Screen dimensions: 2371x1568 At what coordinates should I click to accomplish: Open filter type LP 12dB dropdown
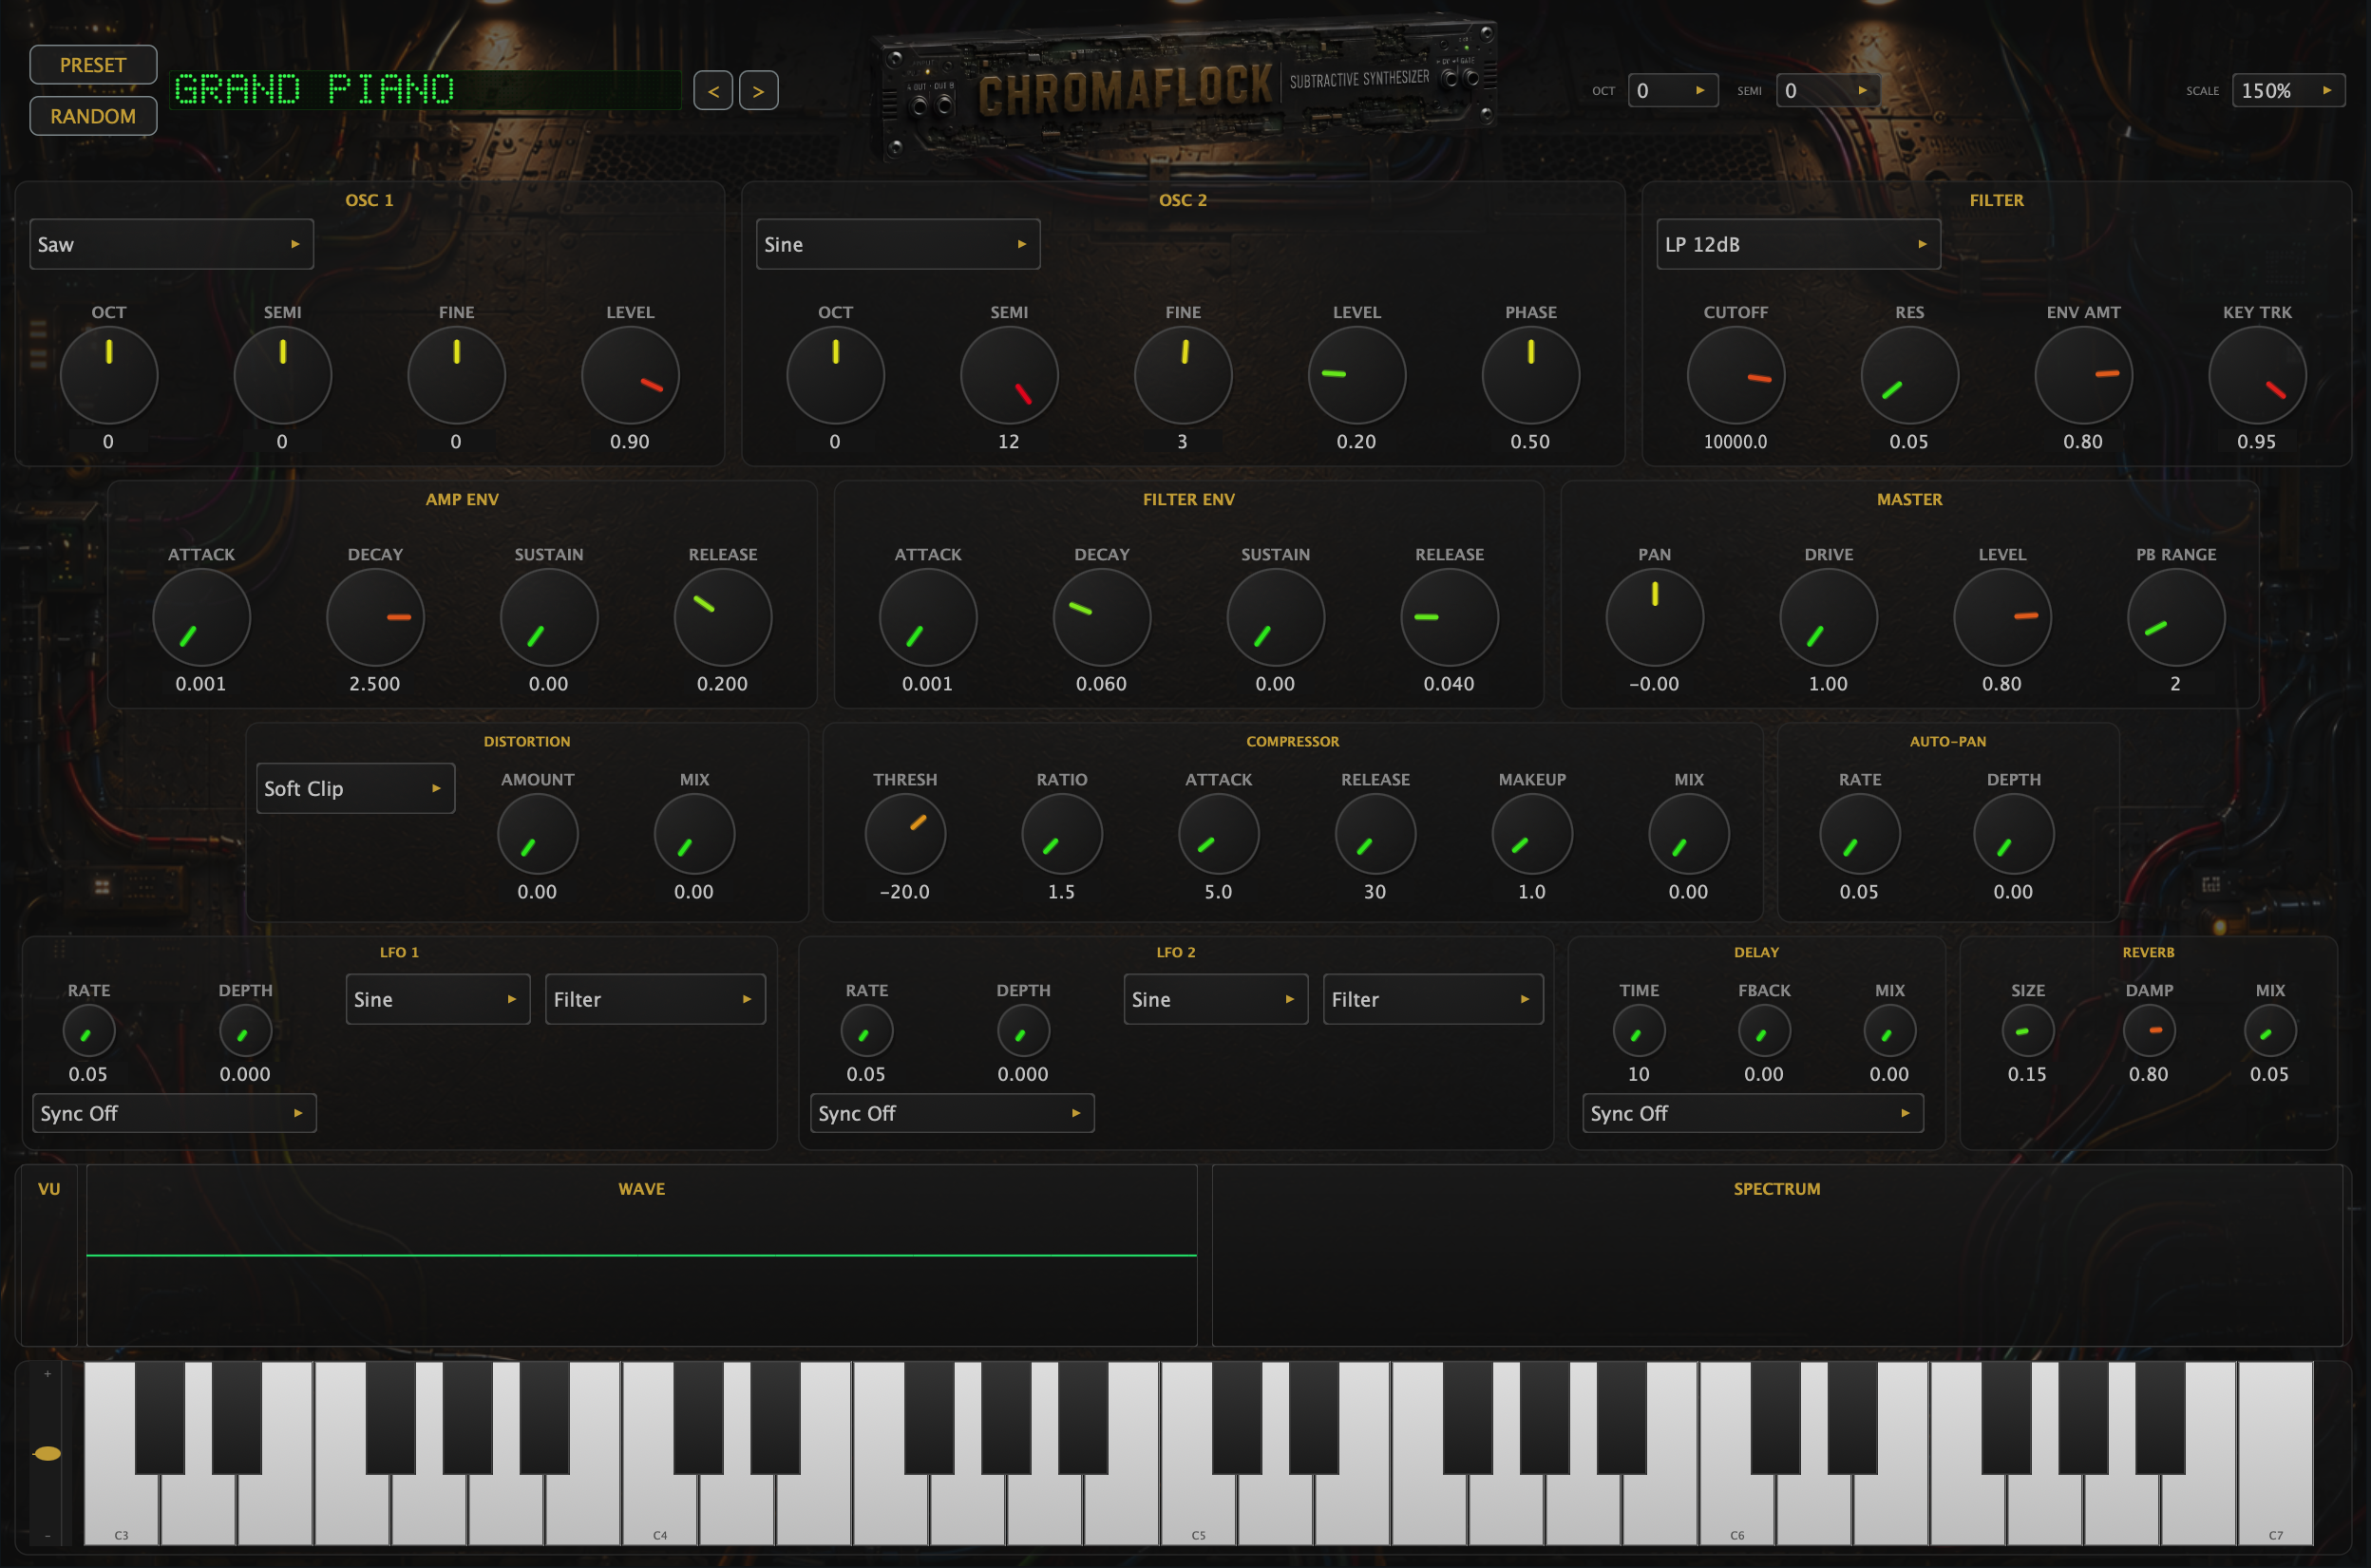click(x=1798, y=244)
